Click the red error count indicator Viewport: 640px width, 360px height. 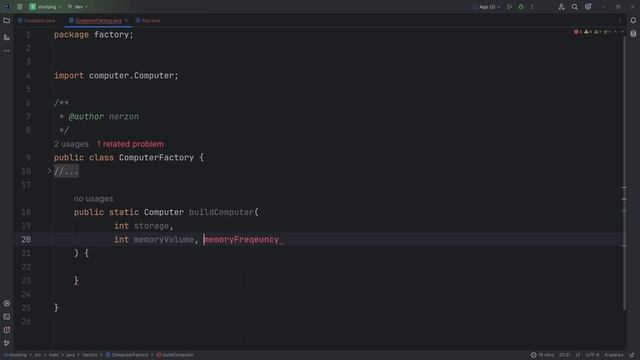point(578,31)
